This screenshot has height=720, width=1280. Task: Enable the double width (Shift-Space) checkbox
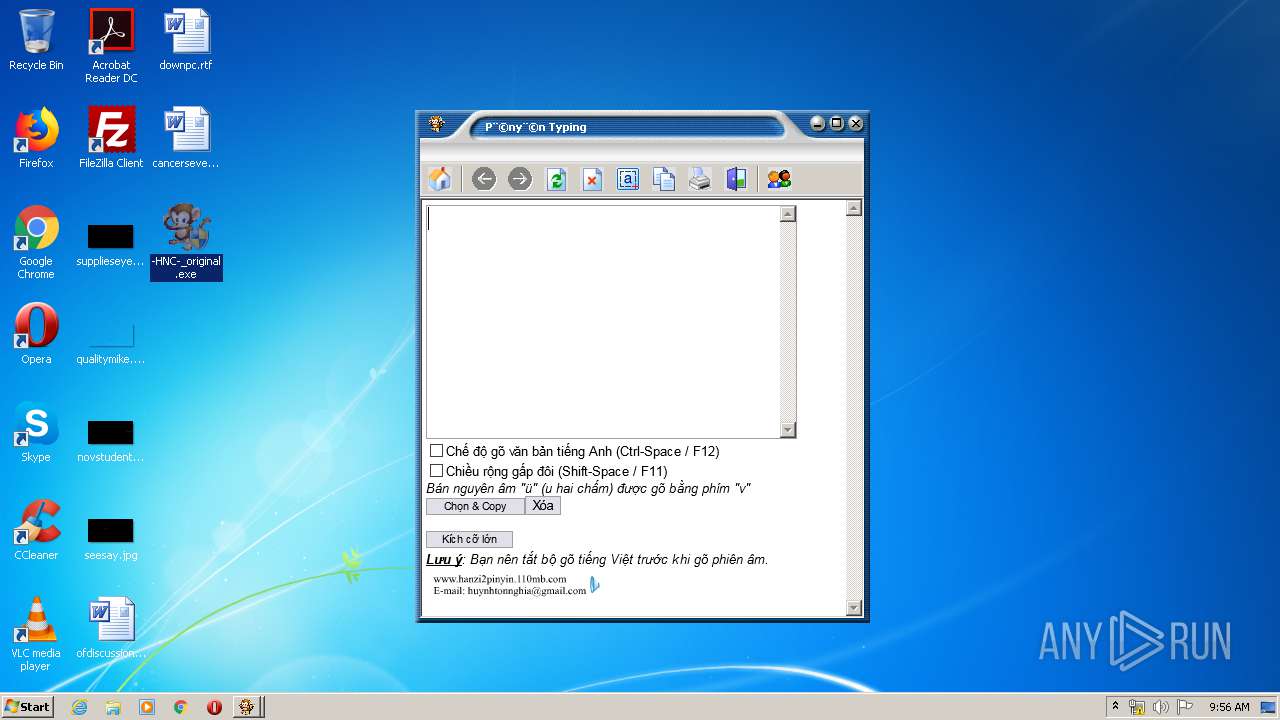pyautogui.click(x=436, y=471)
